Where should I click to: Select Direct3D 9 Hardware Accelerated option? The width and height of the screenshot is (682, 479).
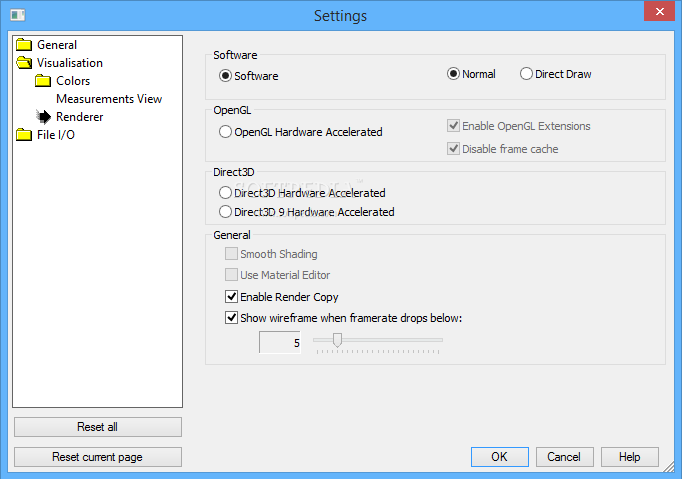225,212
